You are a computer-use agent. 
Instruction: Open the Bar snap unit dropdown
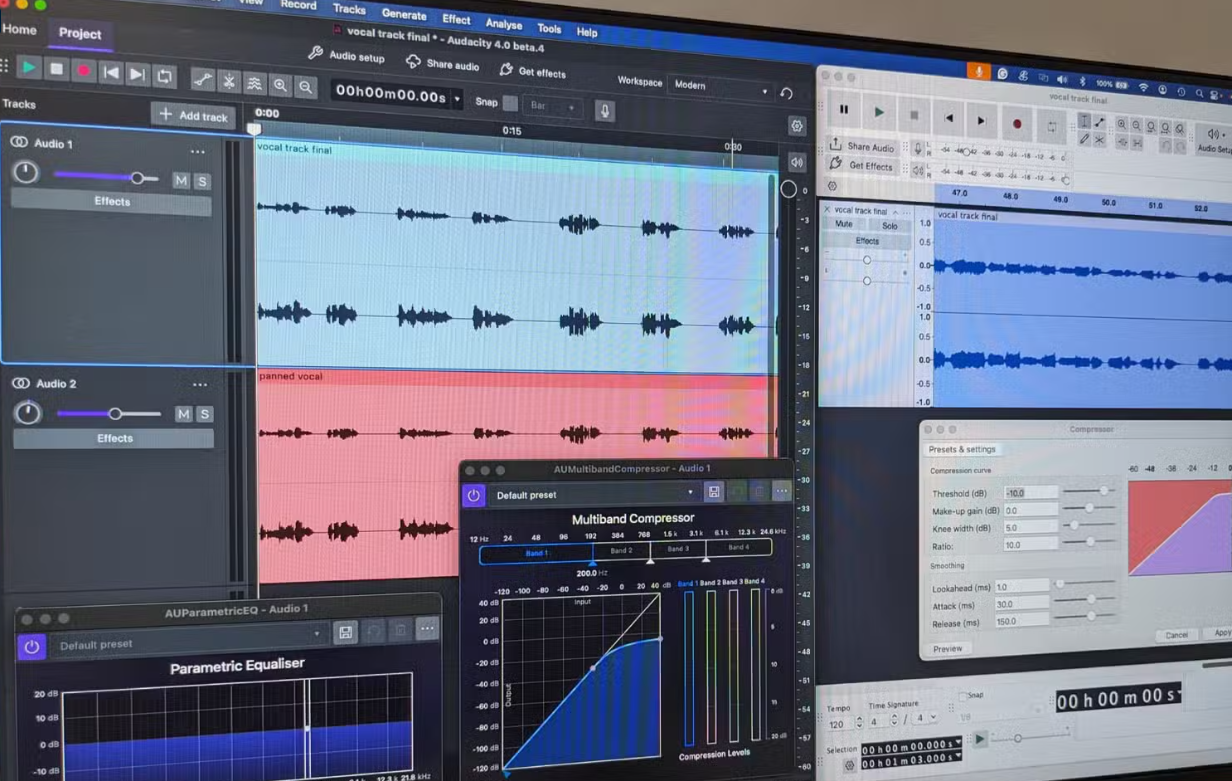pos(553,106)
